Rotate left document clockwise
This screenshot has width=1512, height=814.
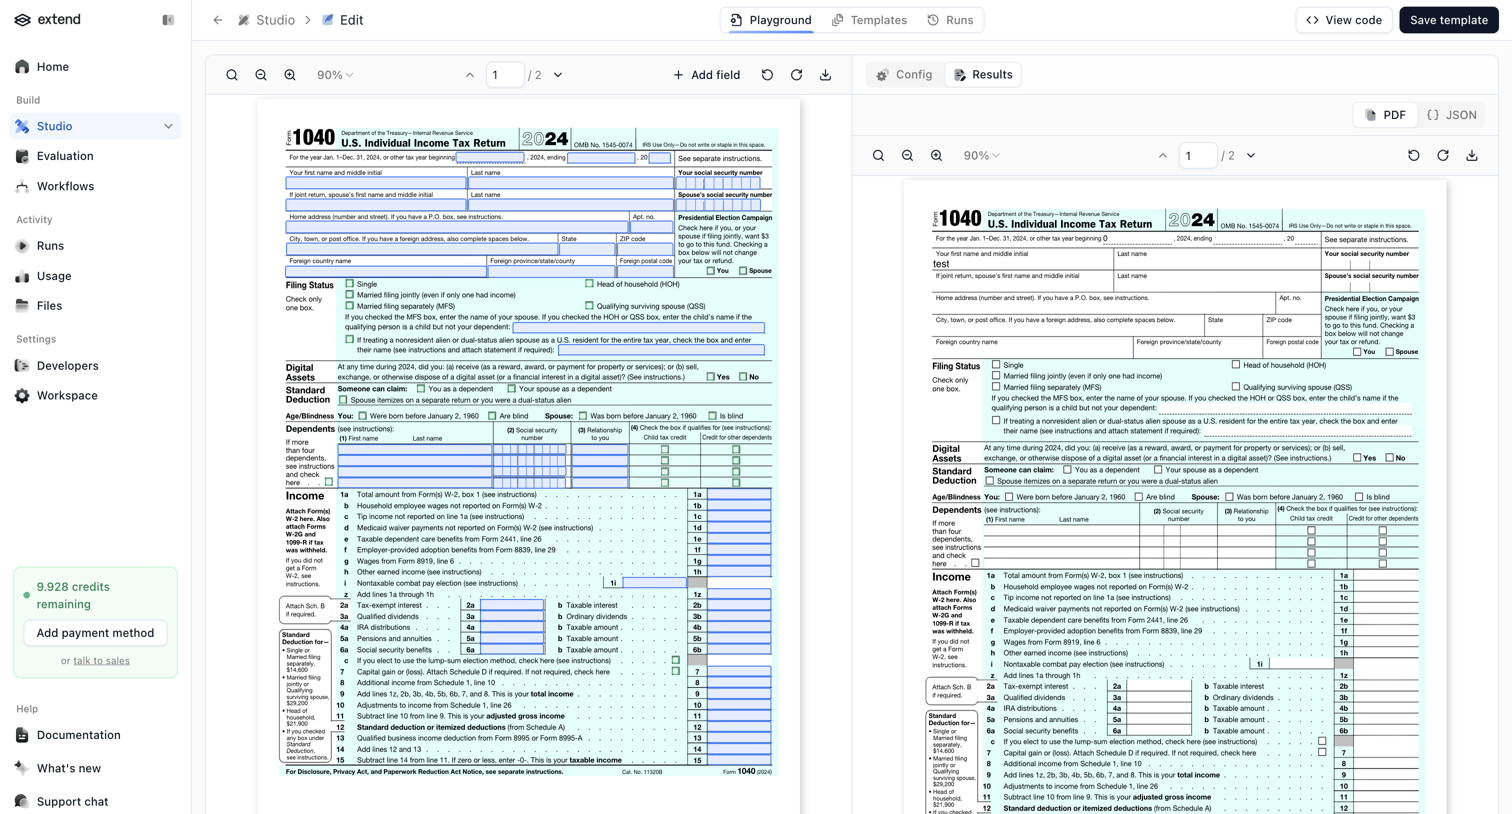coord(796,75)
